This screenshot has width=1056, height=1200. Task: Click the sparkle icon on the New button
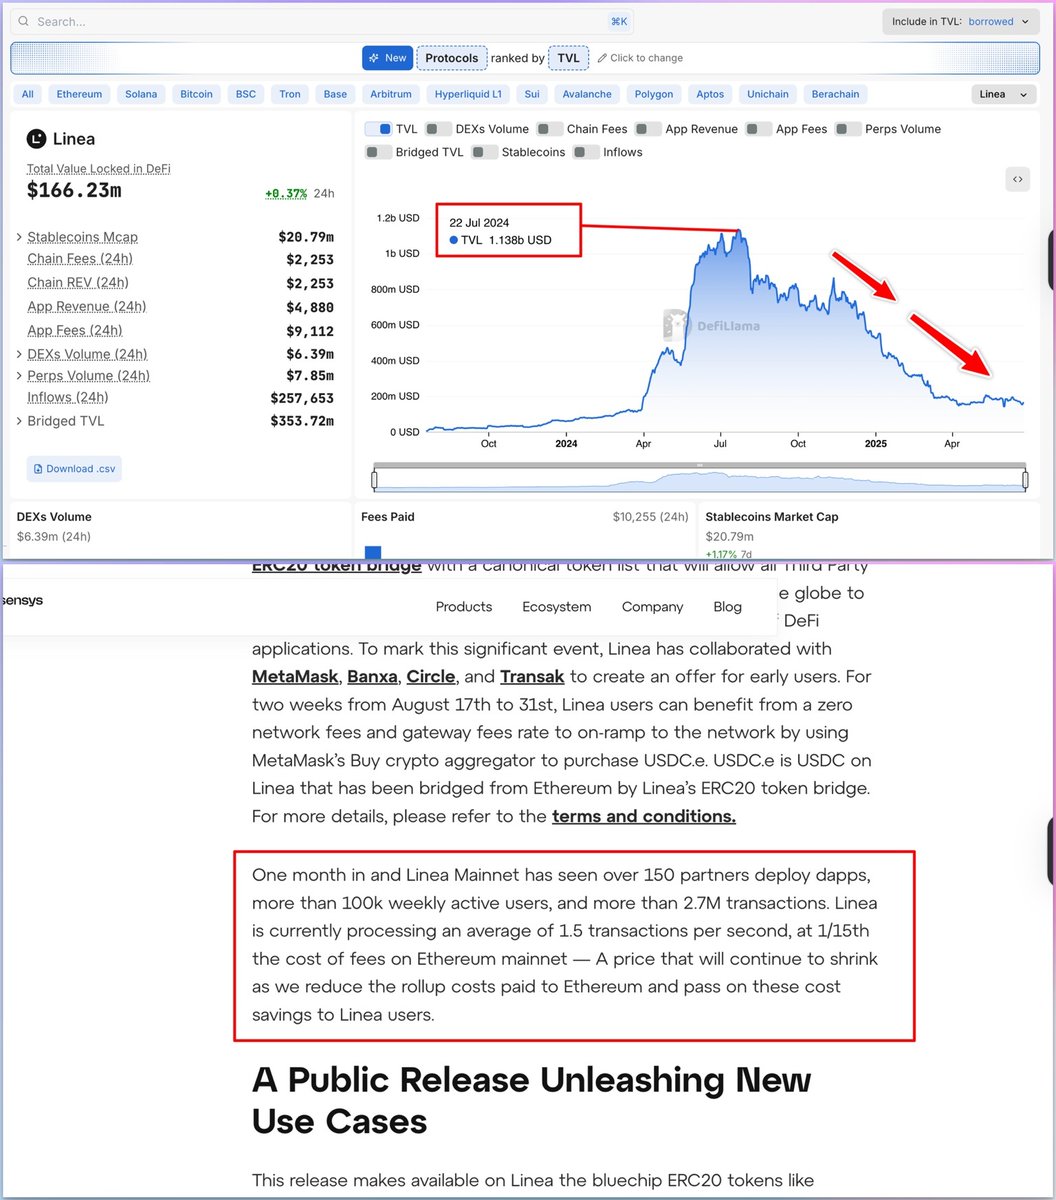(374, 57)
